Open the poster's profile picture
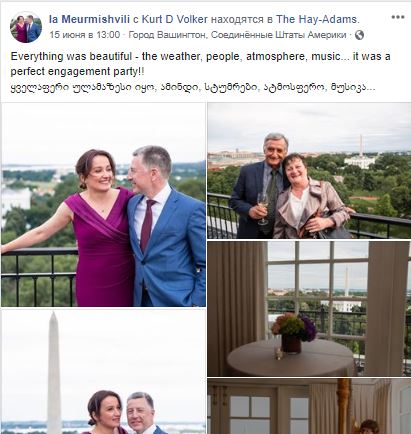Screen dimensions: 411x434 [26, 27]
